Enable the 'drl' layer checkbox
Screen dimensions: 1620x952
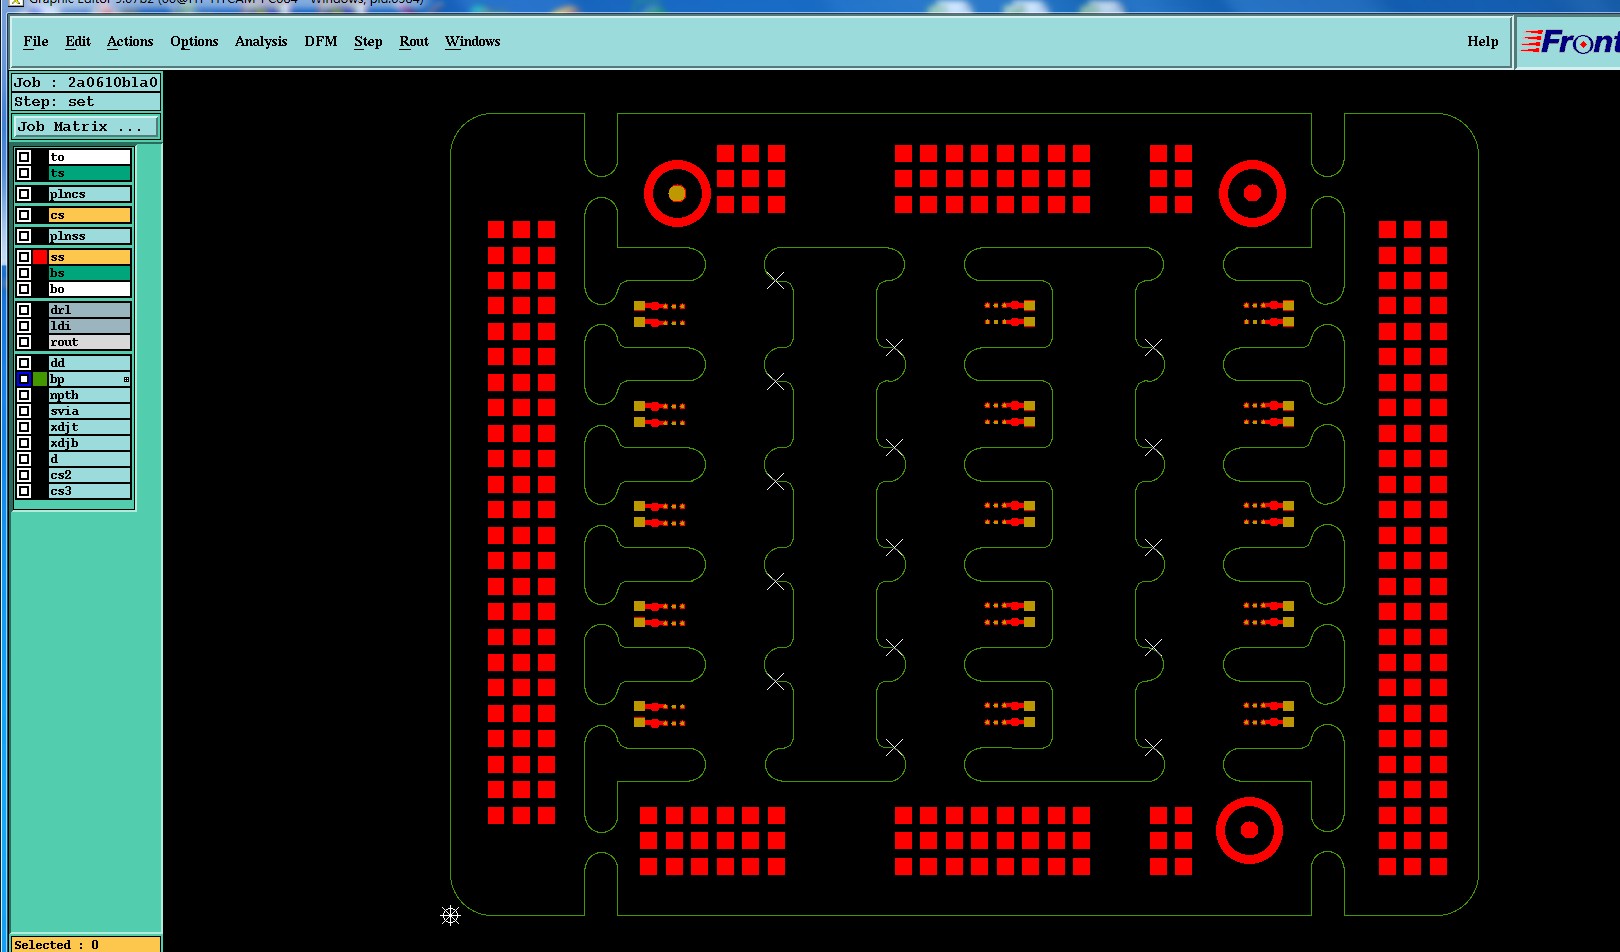coord(24,310)
